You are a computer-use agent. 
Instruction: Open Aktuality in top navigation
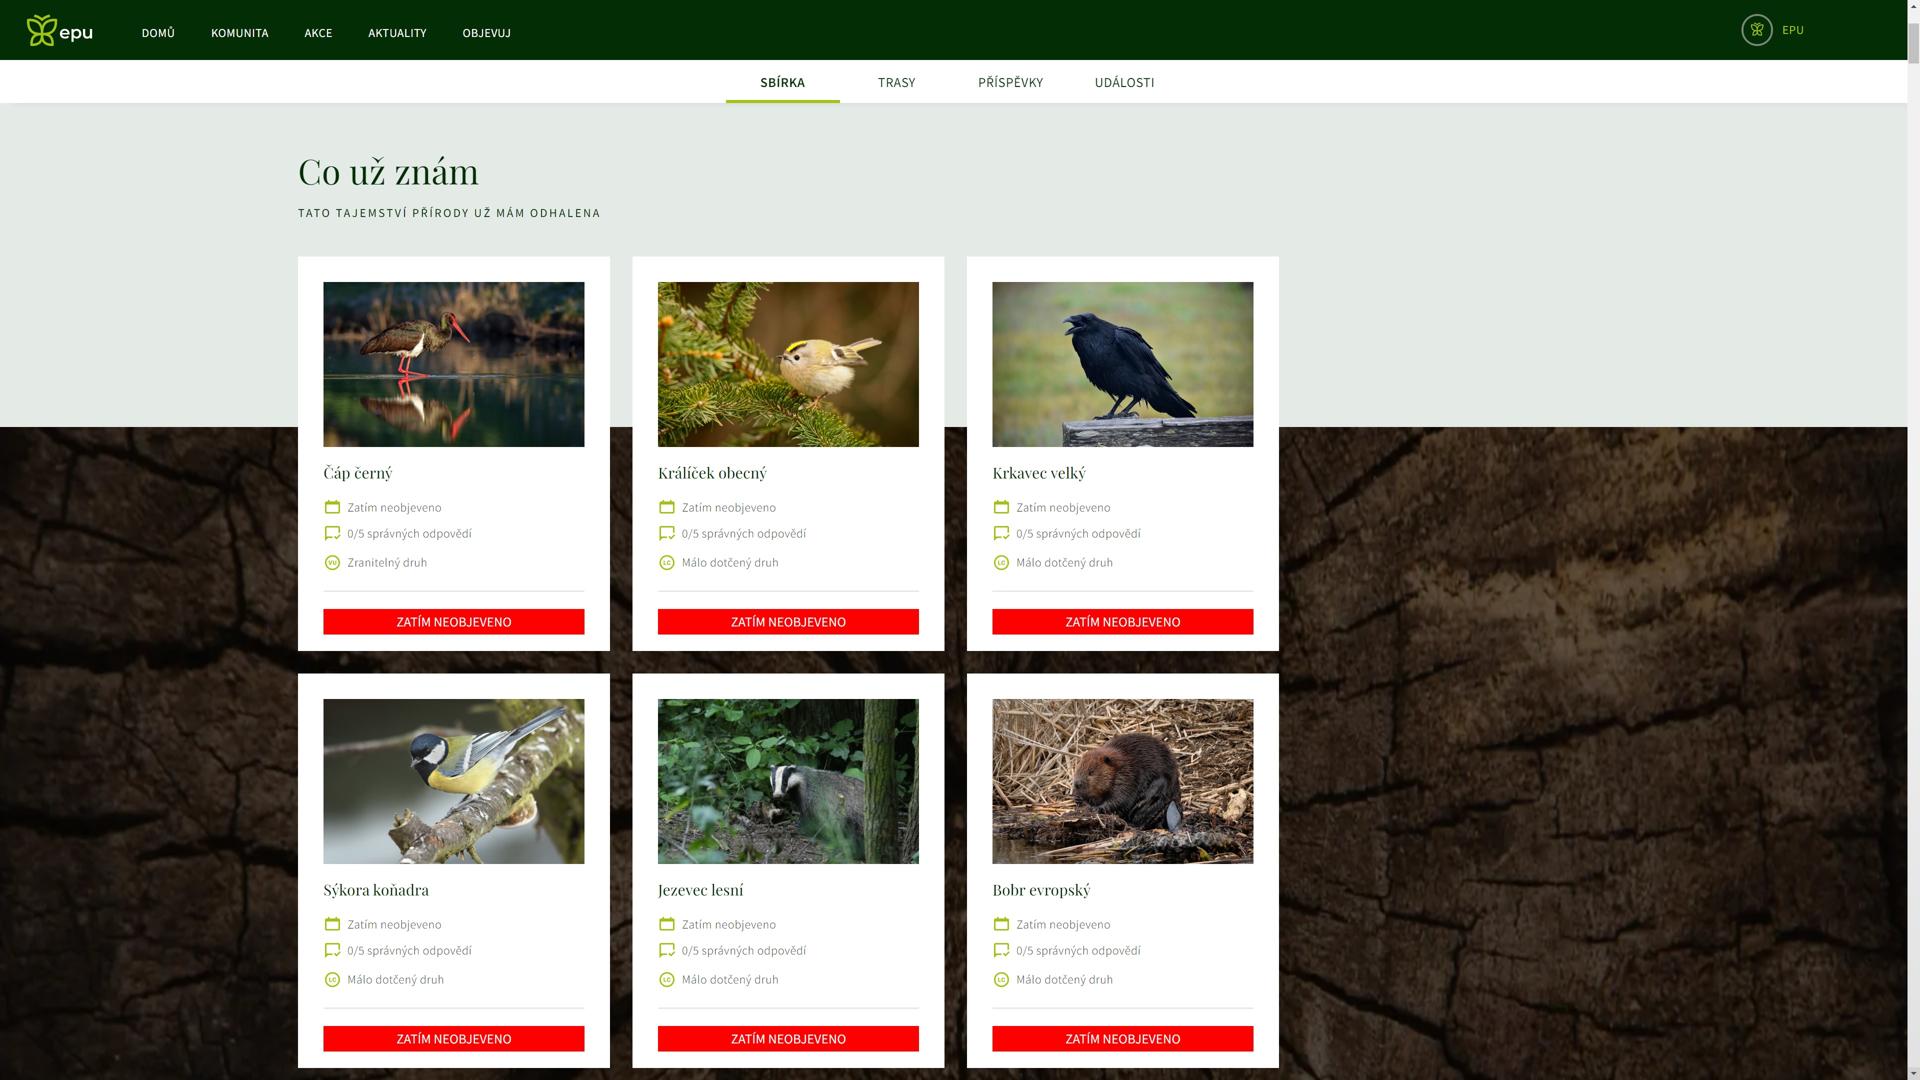397,33
